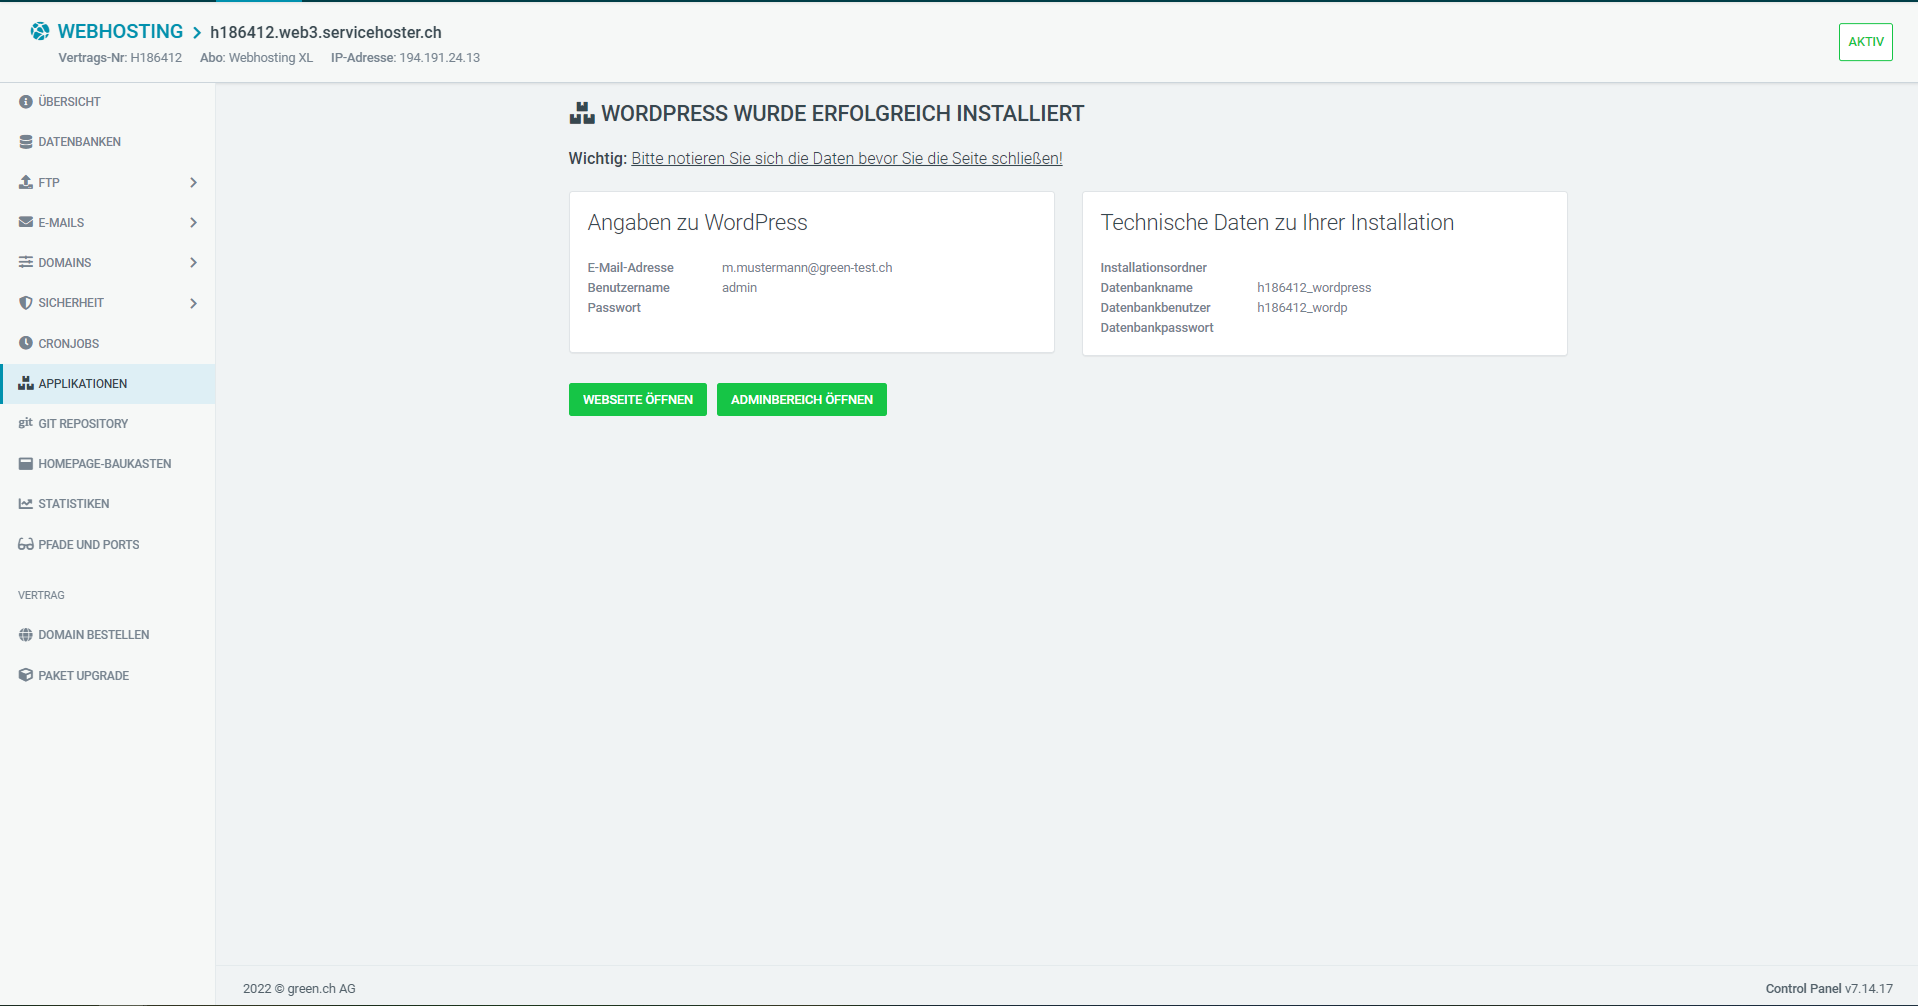Select the Übersicht menu entry

(x=69, y=101)
